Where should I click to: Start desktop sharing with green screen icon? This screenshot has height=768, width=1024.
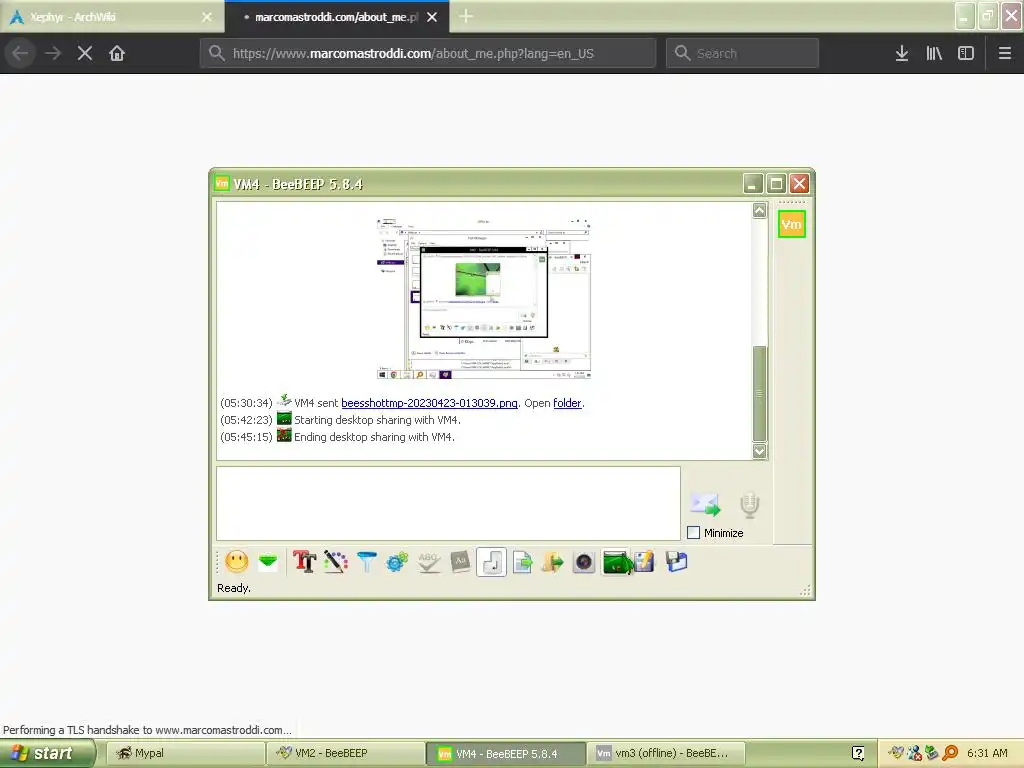(x=616, y=562)
